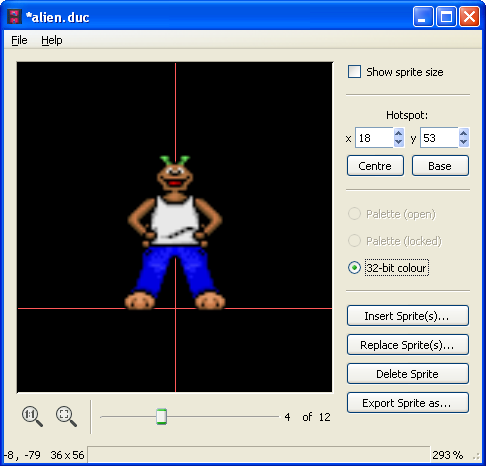Click the 36 x 56 sprite size text
The width and height of the screenshot is (486, 466).
[x=67, y=455]
